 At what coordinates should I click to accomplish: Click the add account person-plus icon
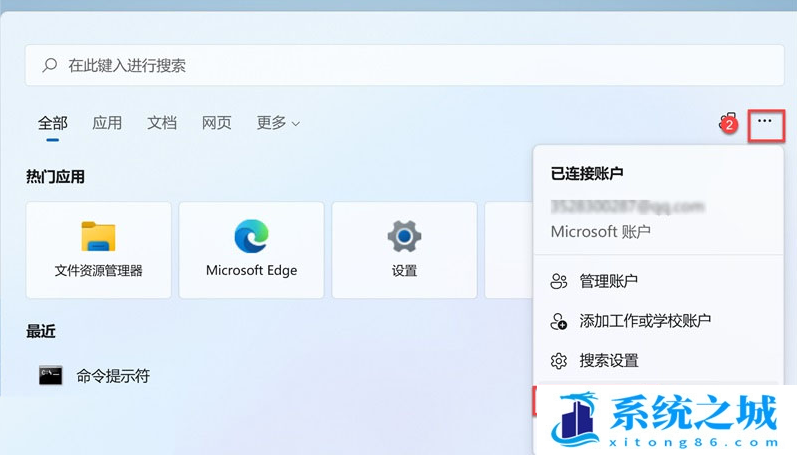pyautogui.click(x=559, y=321)
